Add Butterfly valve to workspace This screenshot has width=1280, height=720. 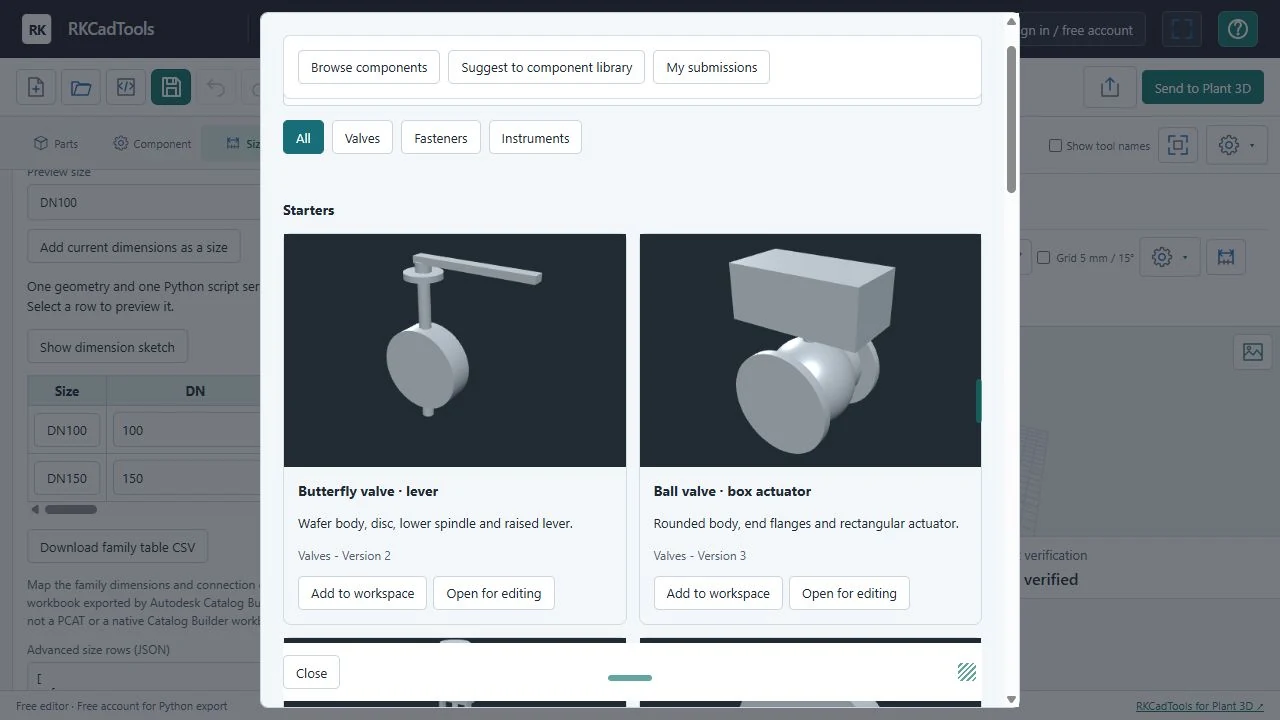(x=362, y=593)
